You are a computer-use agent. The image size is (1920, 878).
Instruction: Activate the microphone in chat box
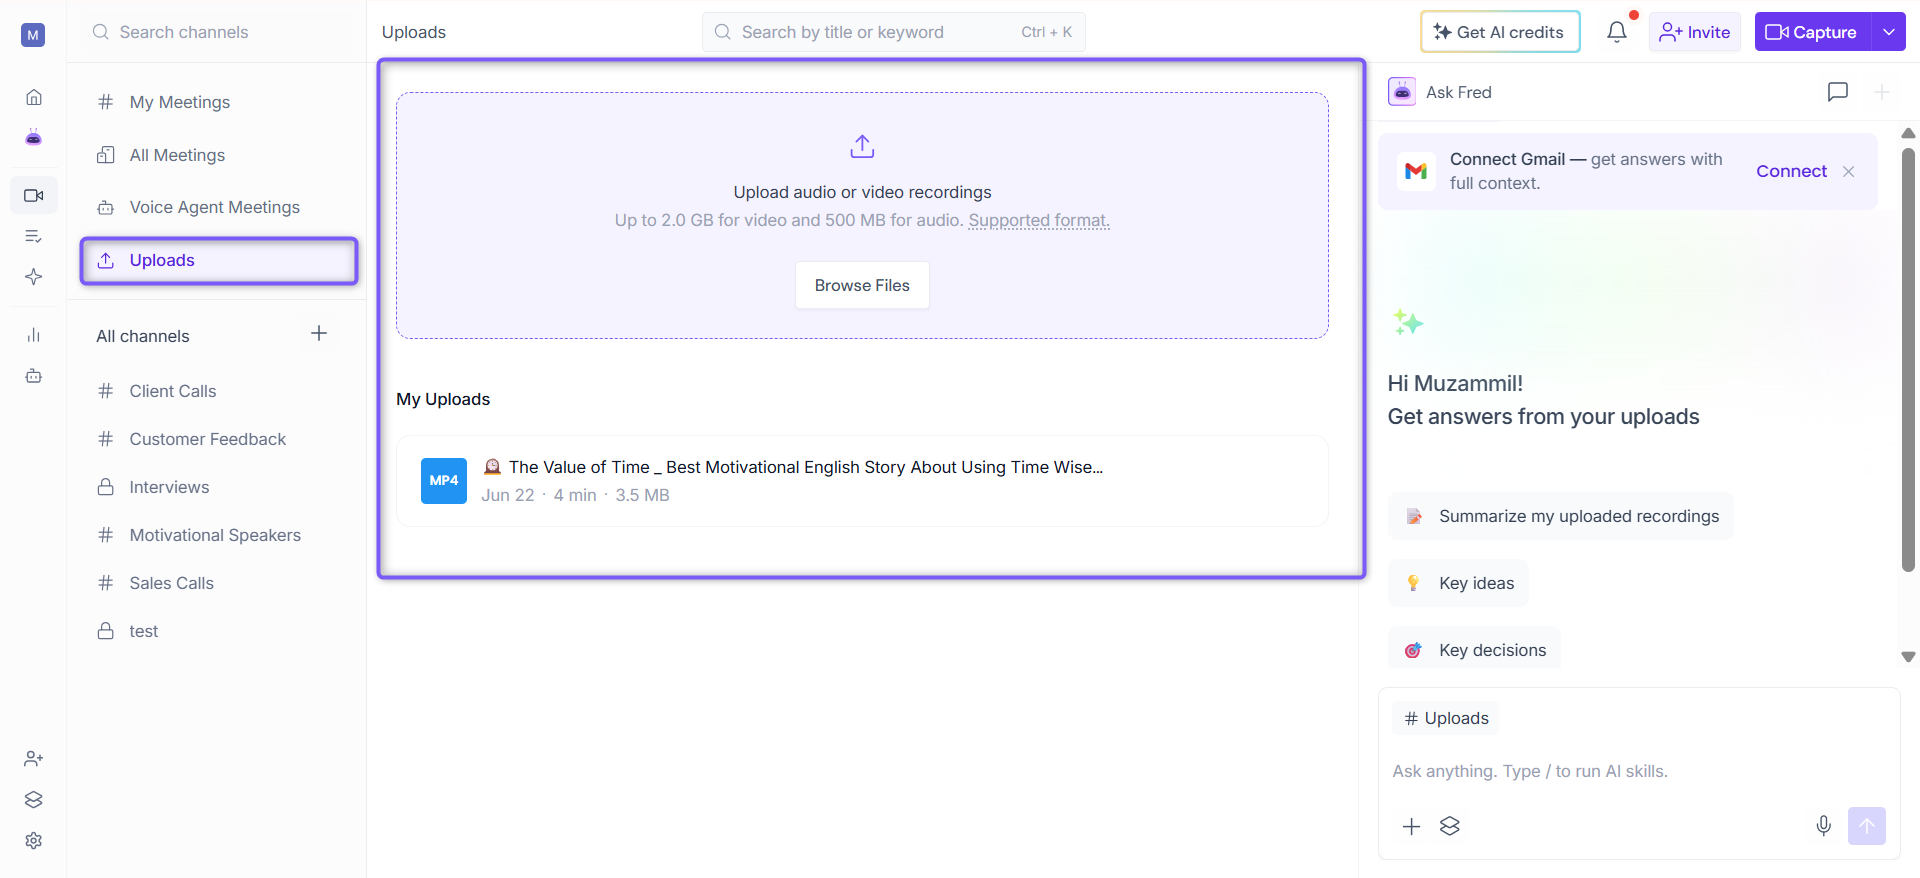pos(1824,826)
